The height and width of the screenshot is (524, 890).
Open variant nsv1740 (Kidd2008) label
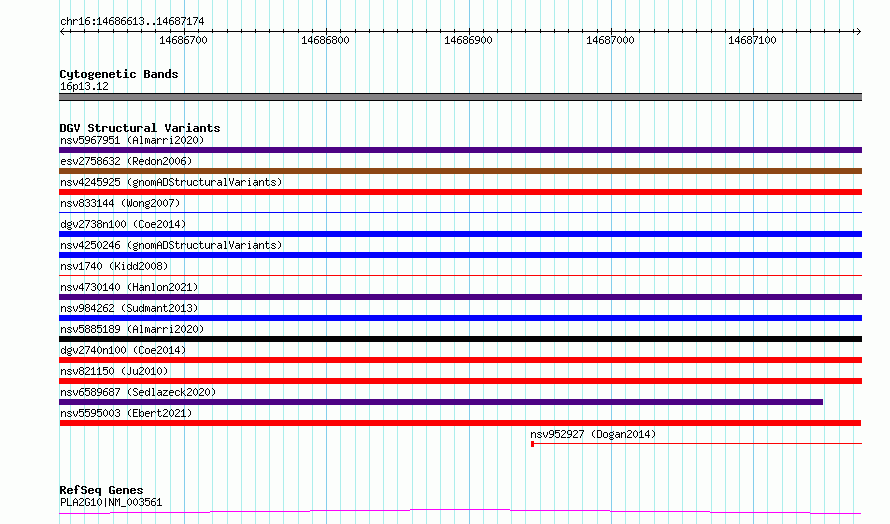[114, 266]
